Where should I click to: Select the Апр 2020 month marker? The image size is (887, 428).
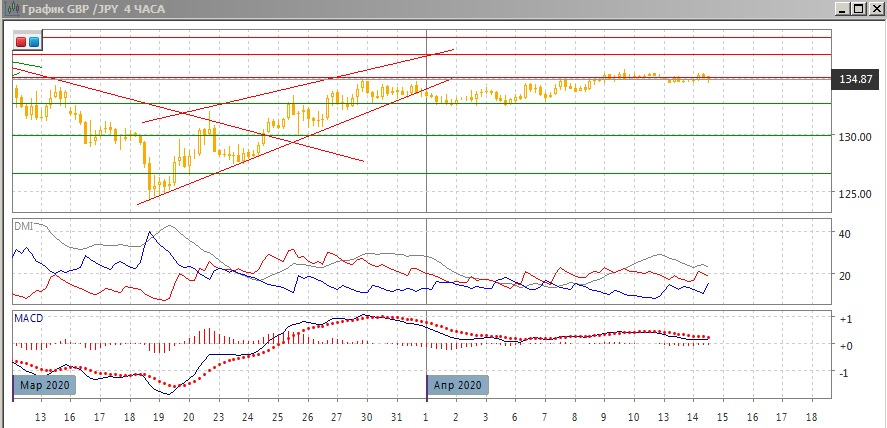point(459,384)
